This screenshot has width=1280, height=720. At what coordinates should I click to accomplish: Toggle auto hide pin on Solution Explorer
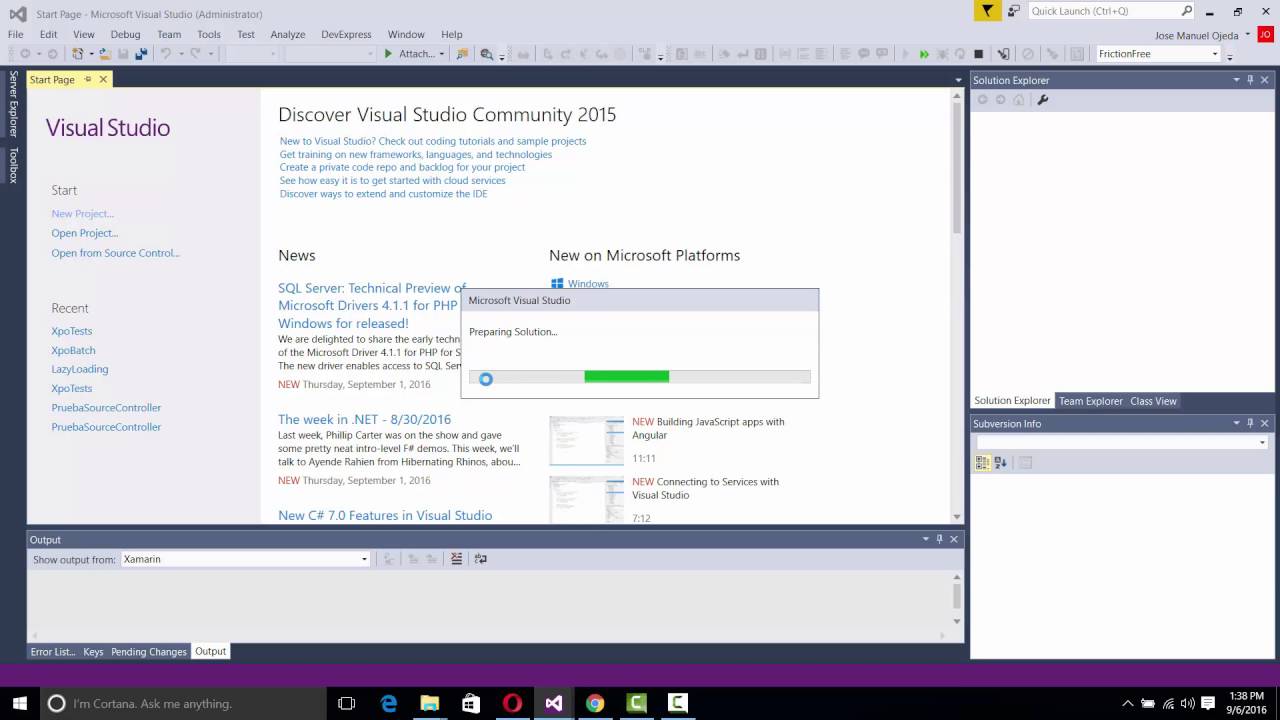pyautogui.click(x=1250, y=80)
